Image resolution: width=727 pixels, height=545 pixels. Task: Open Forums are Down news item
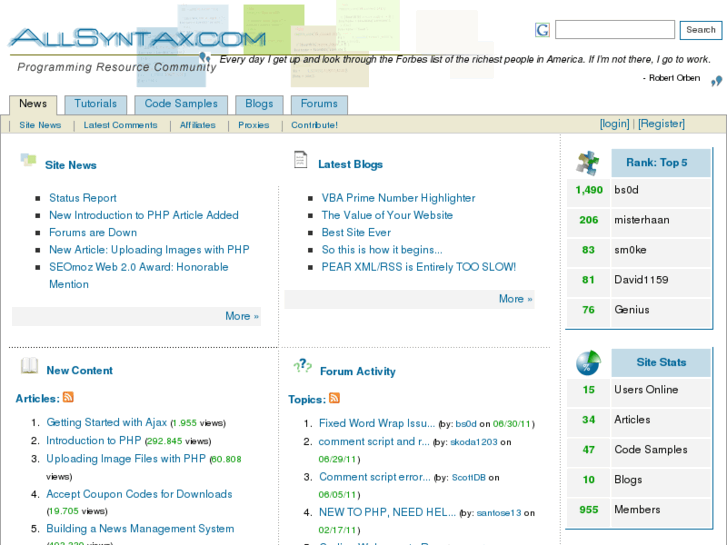(x=93, y=232)
